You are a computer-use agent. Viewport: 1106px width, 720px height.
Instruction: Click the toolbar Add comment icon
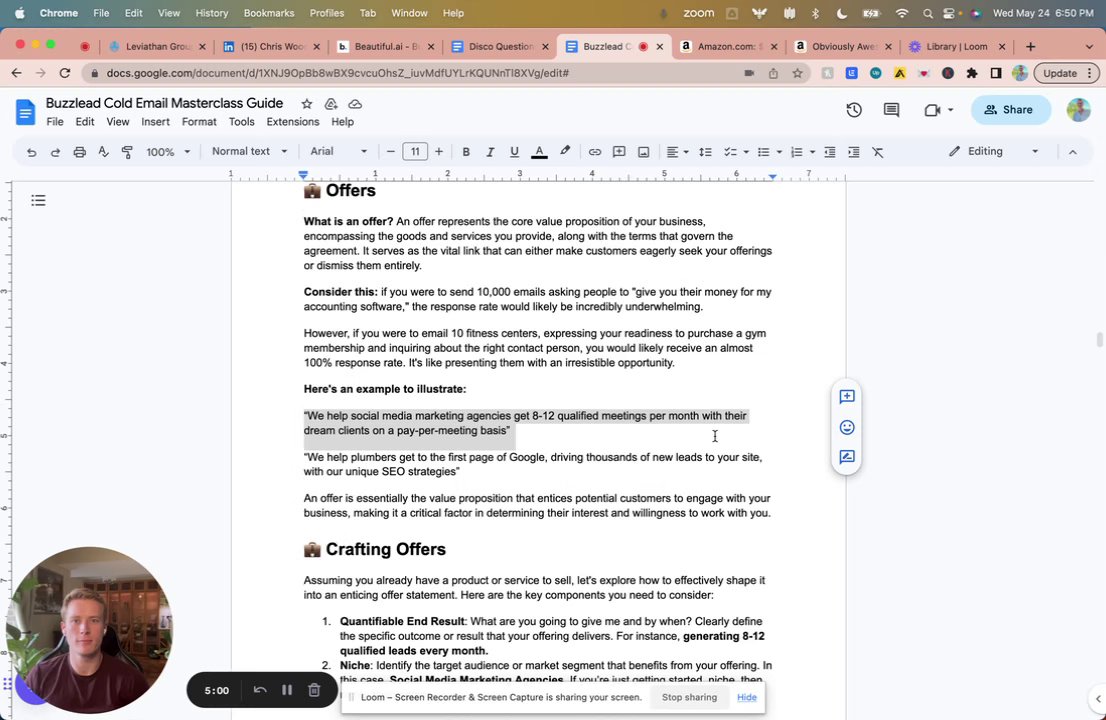coord(619,152)
